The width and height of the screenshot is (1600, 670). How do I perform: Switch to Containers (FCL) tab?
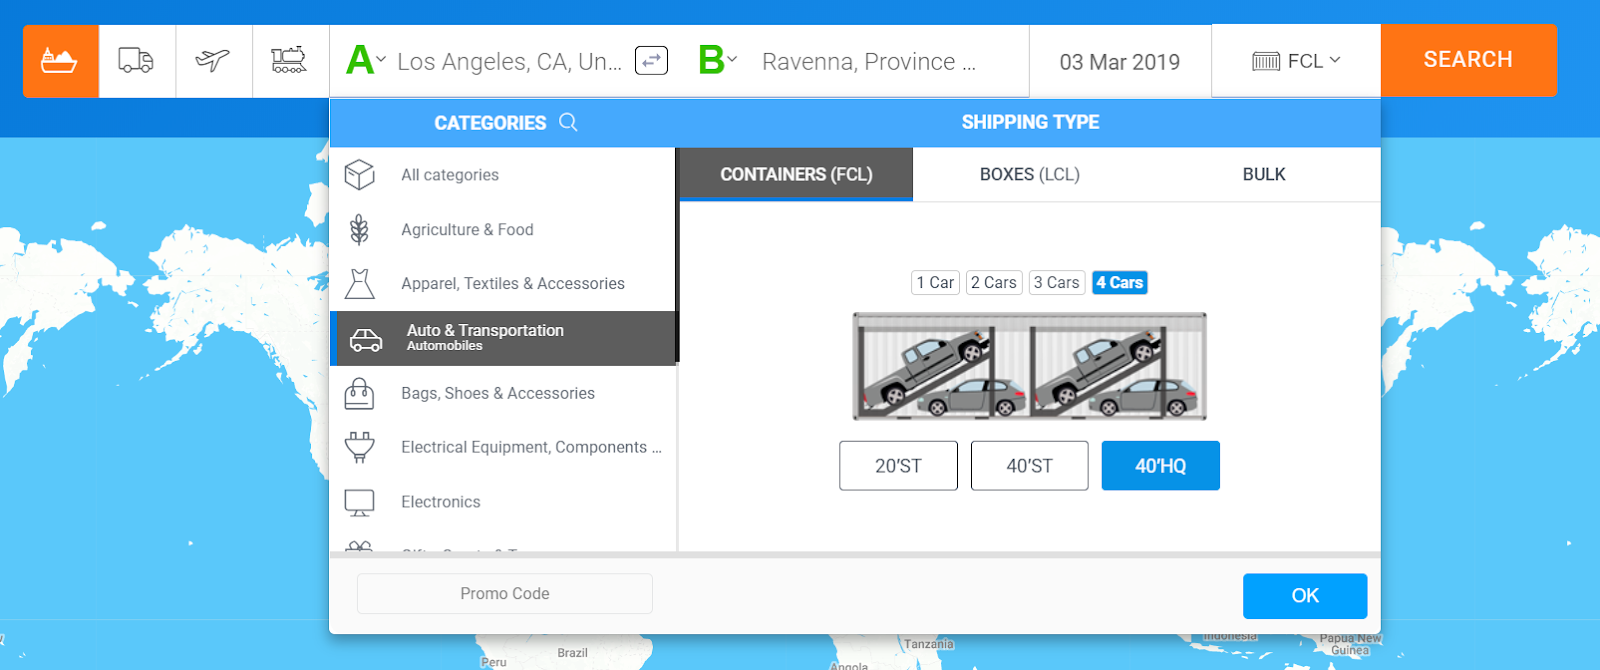796,174
